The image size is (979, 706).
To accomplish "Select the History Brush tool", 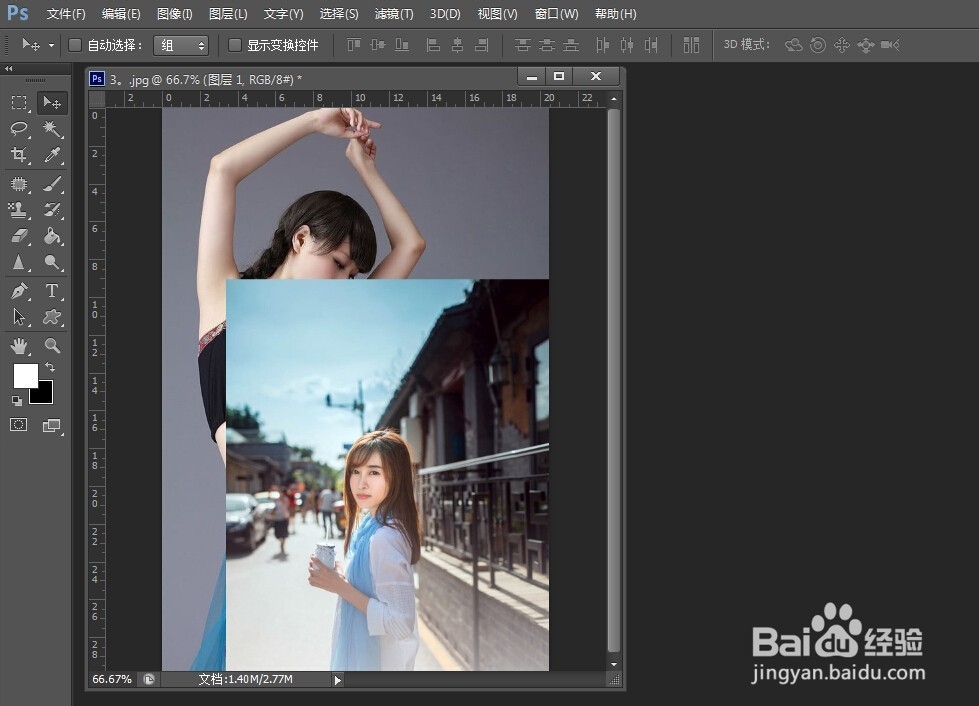I will (x=52, y=210).
